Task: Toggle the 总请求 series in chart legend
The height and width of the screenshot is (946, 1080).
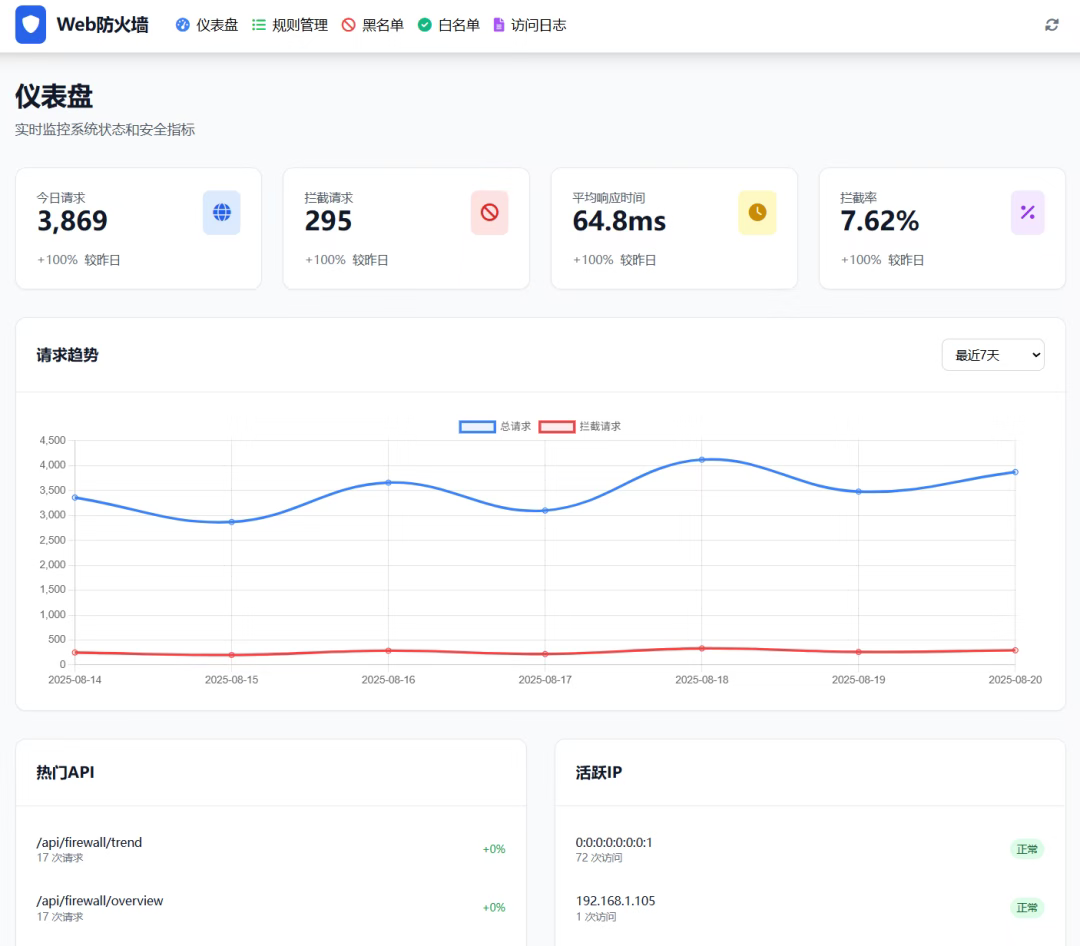Action: point(496,426)
